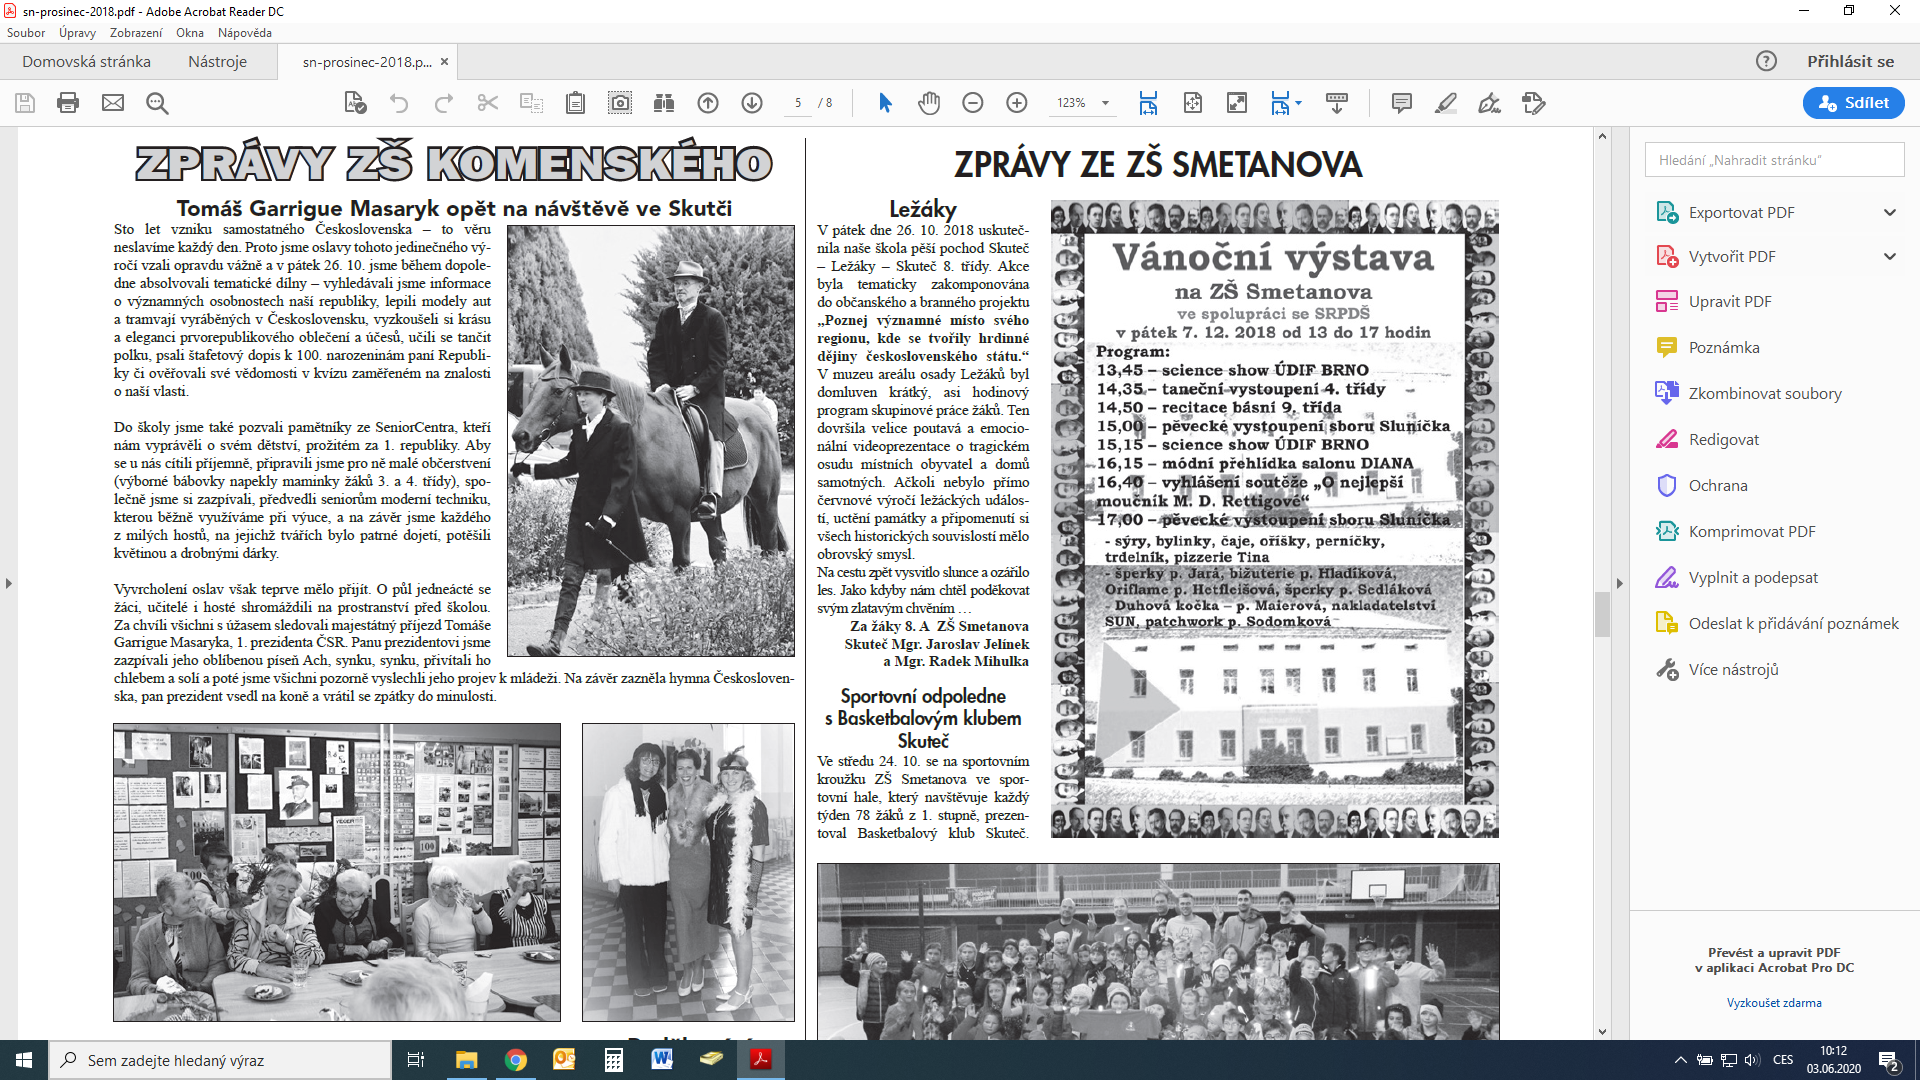Fit page to window width
Image resolution: width=1920 pixels, height=1080 pixels.
[1148, 103]
